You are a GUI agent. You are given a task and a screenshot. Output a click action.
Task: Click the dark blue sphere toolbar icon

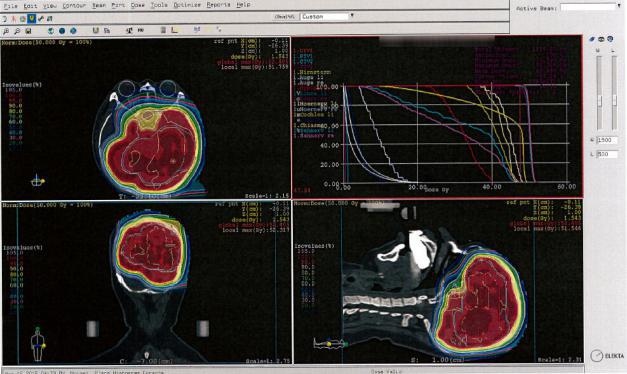62,31
